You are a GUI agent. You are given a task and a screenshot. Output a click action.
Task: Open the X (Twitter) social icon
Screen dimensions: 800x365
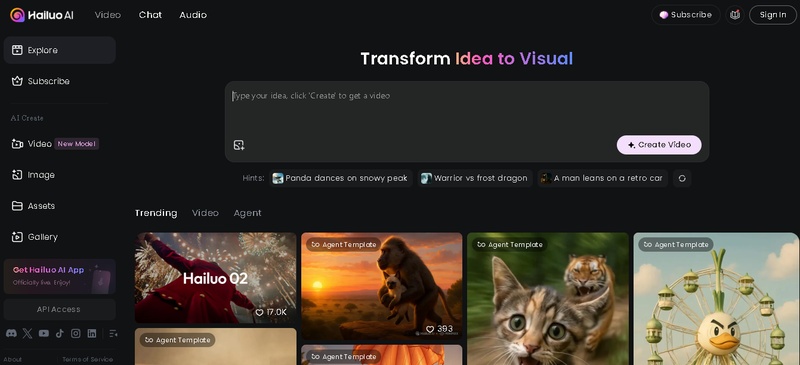pos(28,333)
